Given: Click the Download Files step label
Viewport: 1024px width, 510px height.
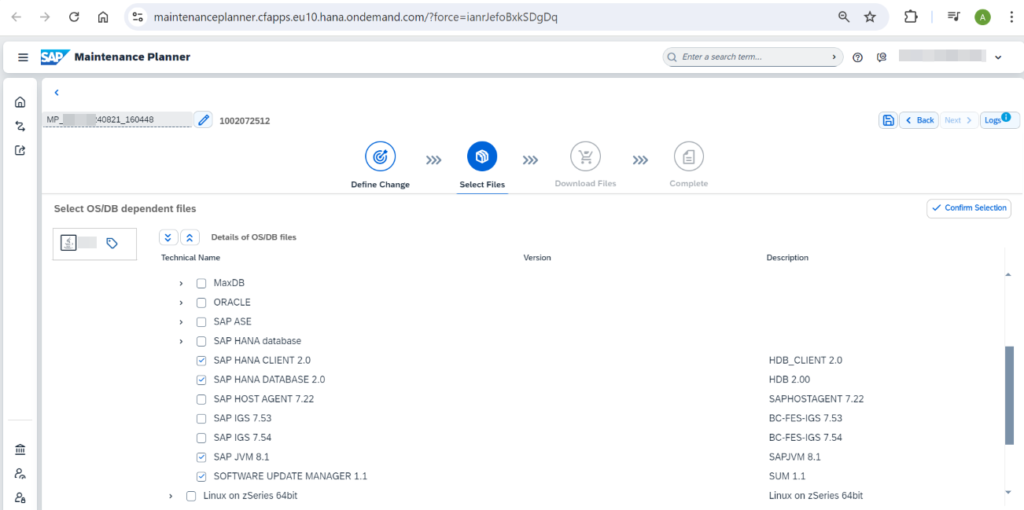Looking at the screenshot, I should (x=585, y=184).
